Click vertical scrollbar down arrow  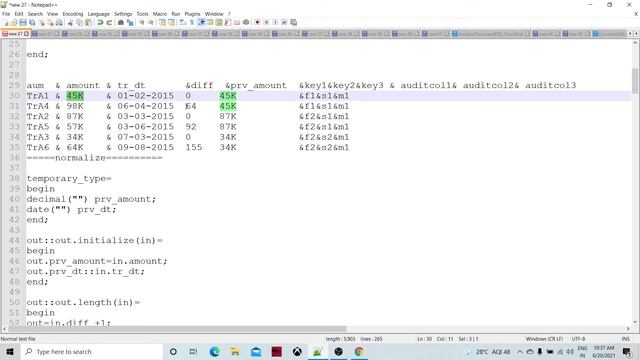635,322
